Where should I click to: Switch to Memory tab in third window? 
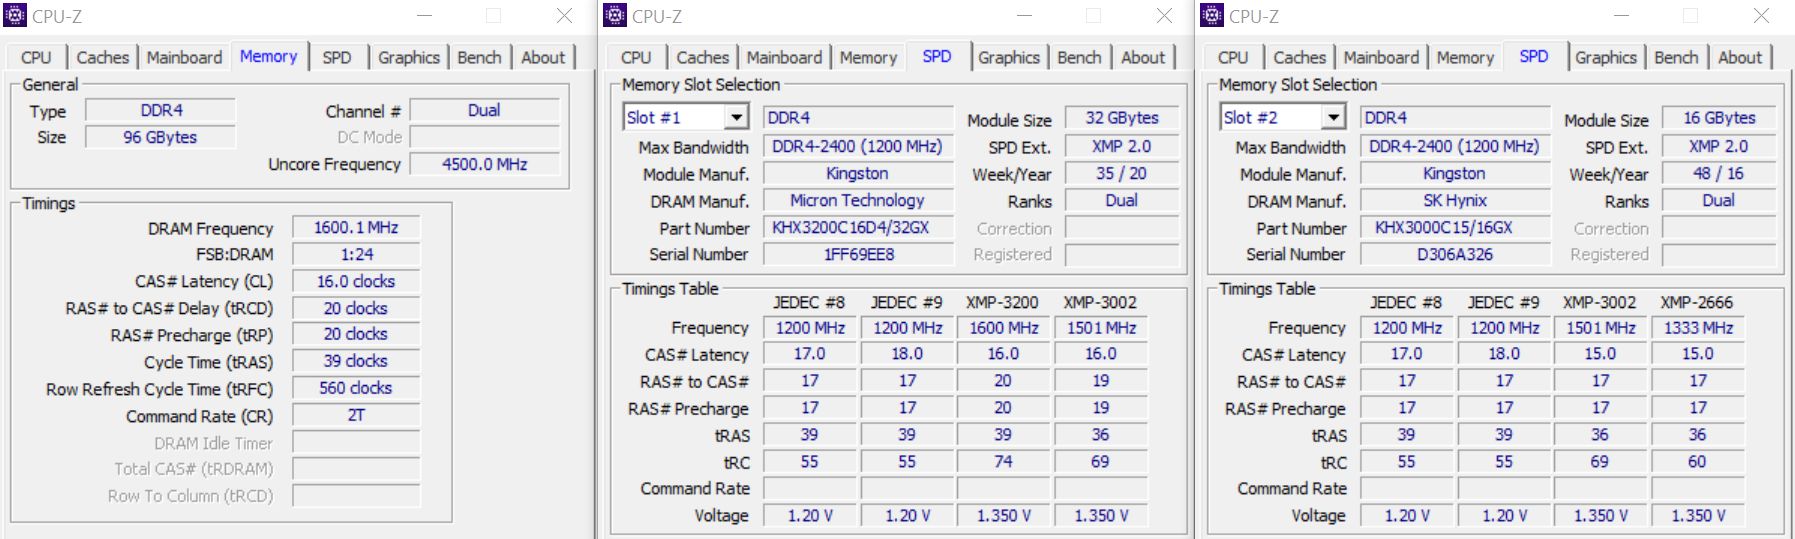coord(1465,57)
